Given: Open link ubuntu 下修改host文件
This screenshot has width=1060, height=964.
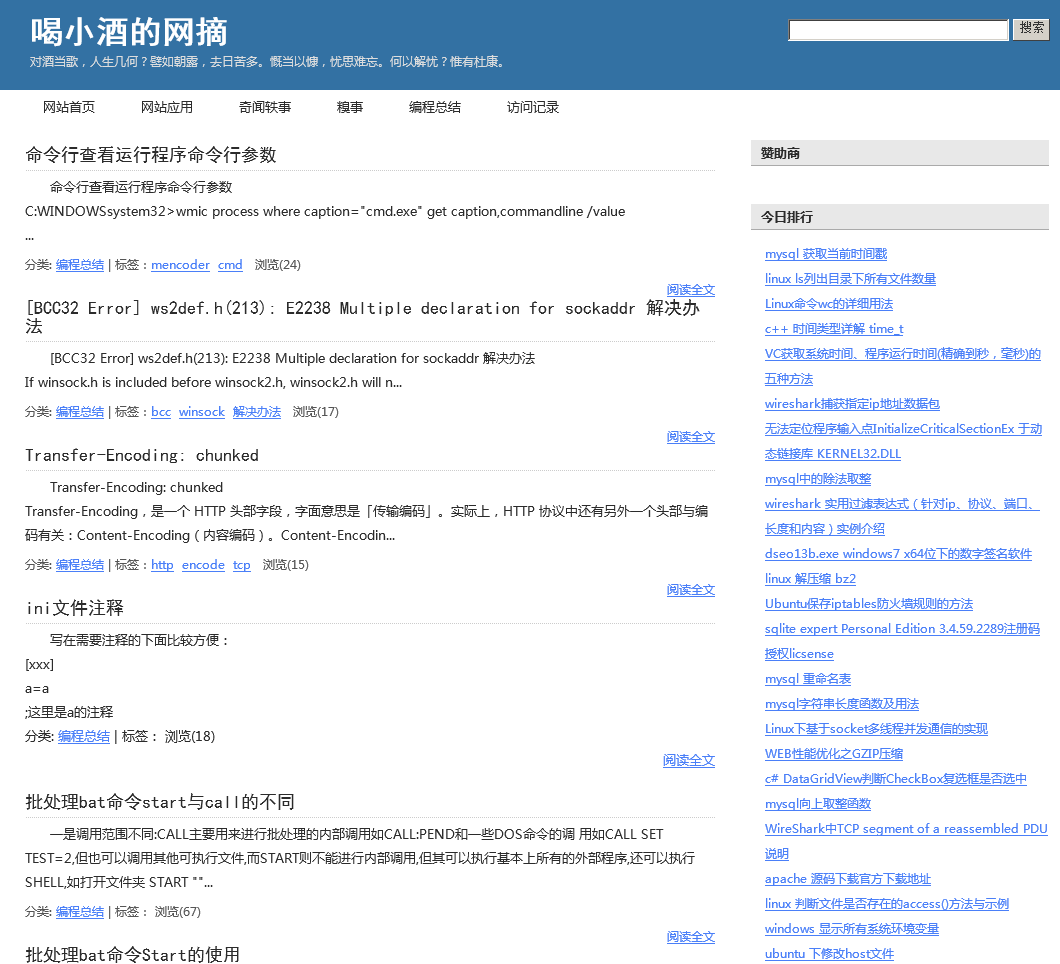Looking at the screenshot, I should [829, 954].
